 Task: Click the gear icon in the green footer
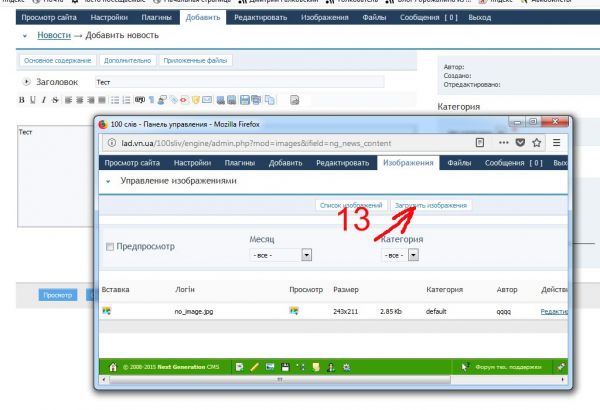tap(347, 367)
